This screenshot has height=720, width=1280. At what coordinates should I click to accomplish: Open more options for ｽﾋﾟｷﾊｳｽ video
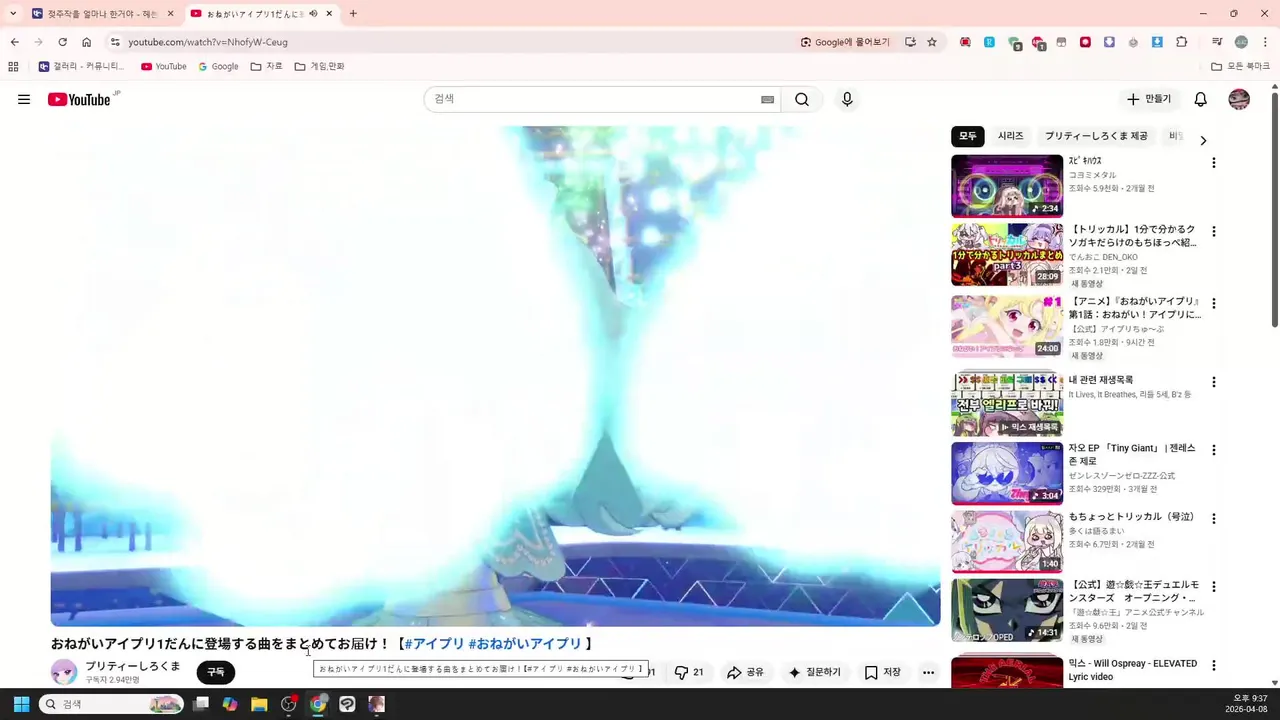click(1214, 163)
